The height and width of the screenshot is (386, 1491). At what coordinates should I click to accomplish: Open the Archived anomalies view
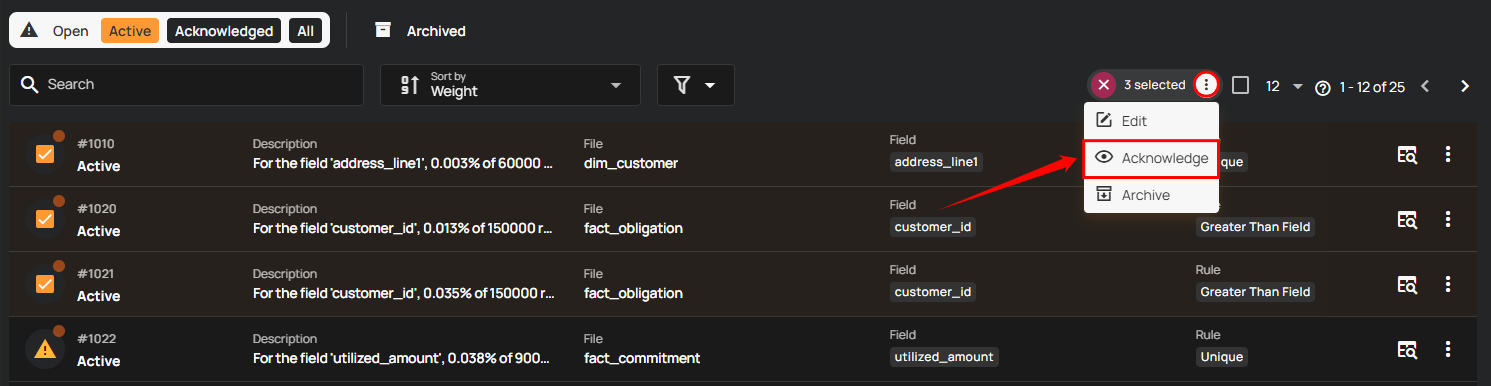pos(436,31)
